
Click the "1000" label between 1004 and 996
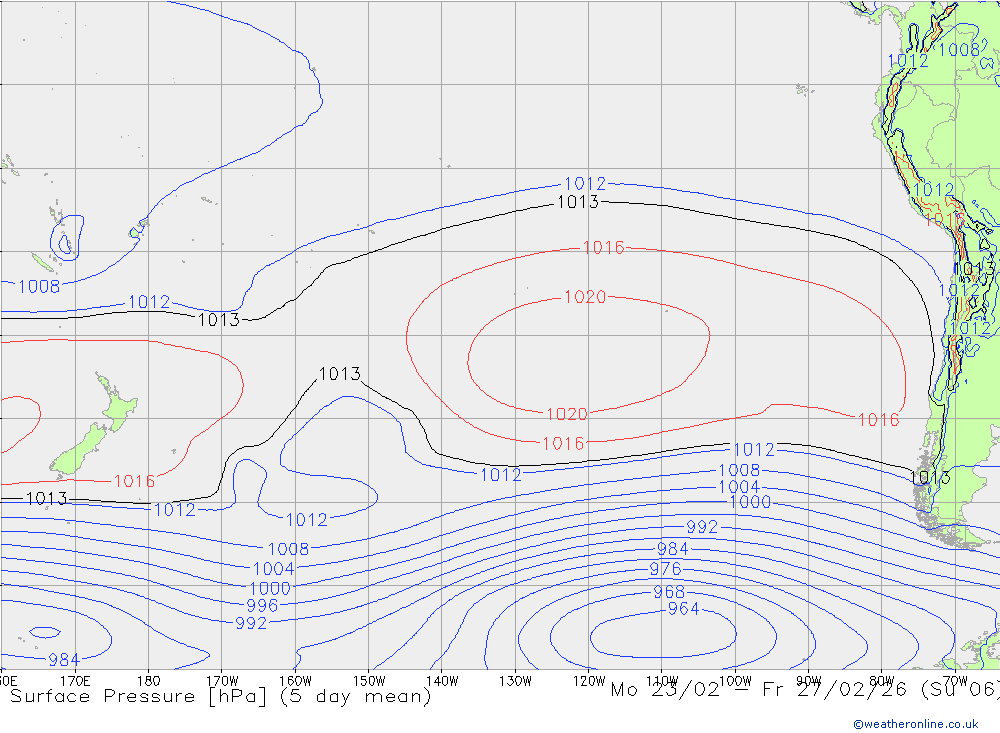click(270, 588)
